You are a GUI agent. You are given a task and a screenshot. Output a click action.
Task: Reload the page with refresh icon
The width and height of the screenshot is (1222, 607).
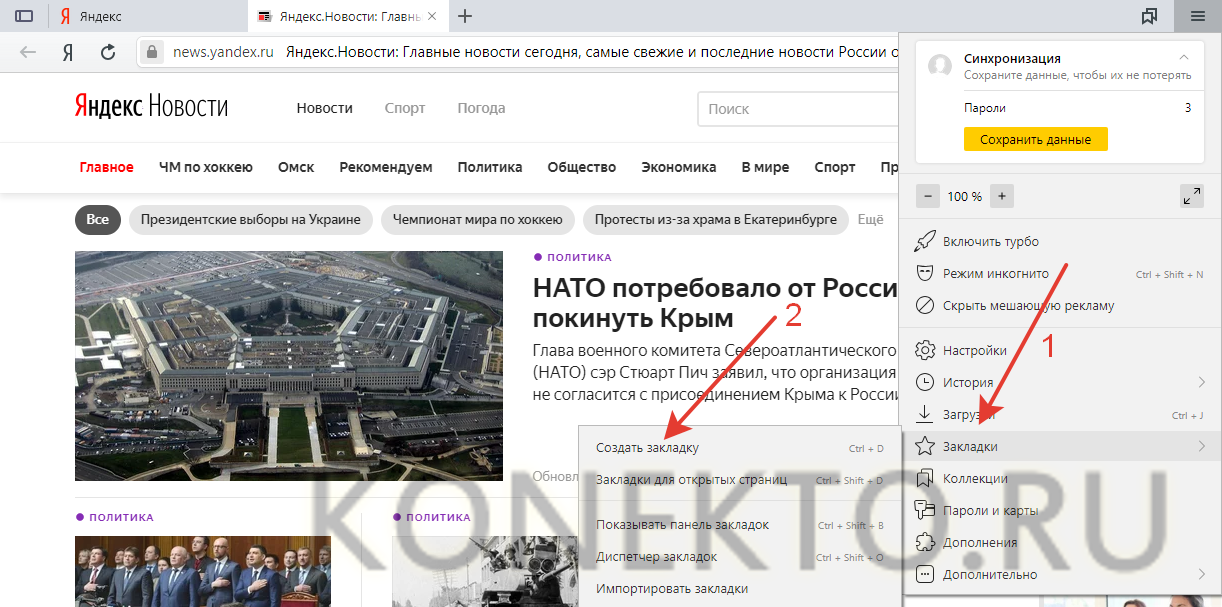click(108, 52)
